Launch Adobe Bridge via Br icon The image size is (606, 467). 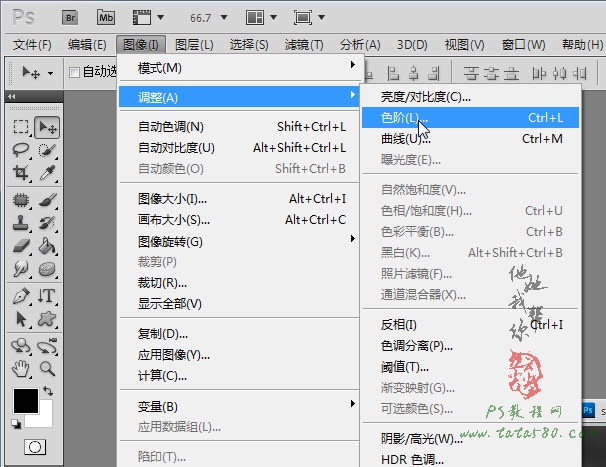pos(70,18)
